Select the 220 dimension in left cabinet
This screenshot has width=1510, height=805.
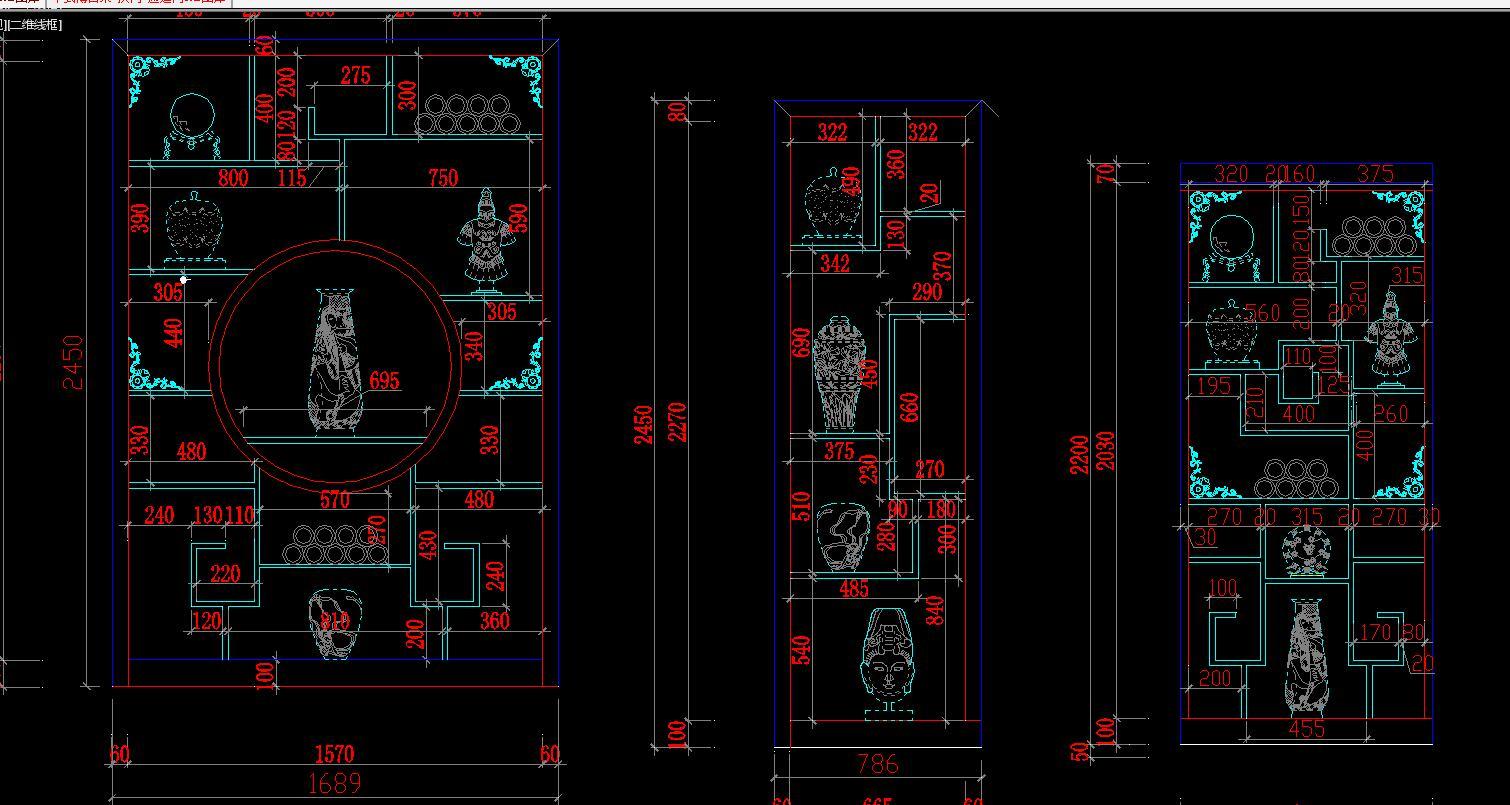225,574
